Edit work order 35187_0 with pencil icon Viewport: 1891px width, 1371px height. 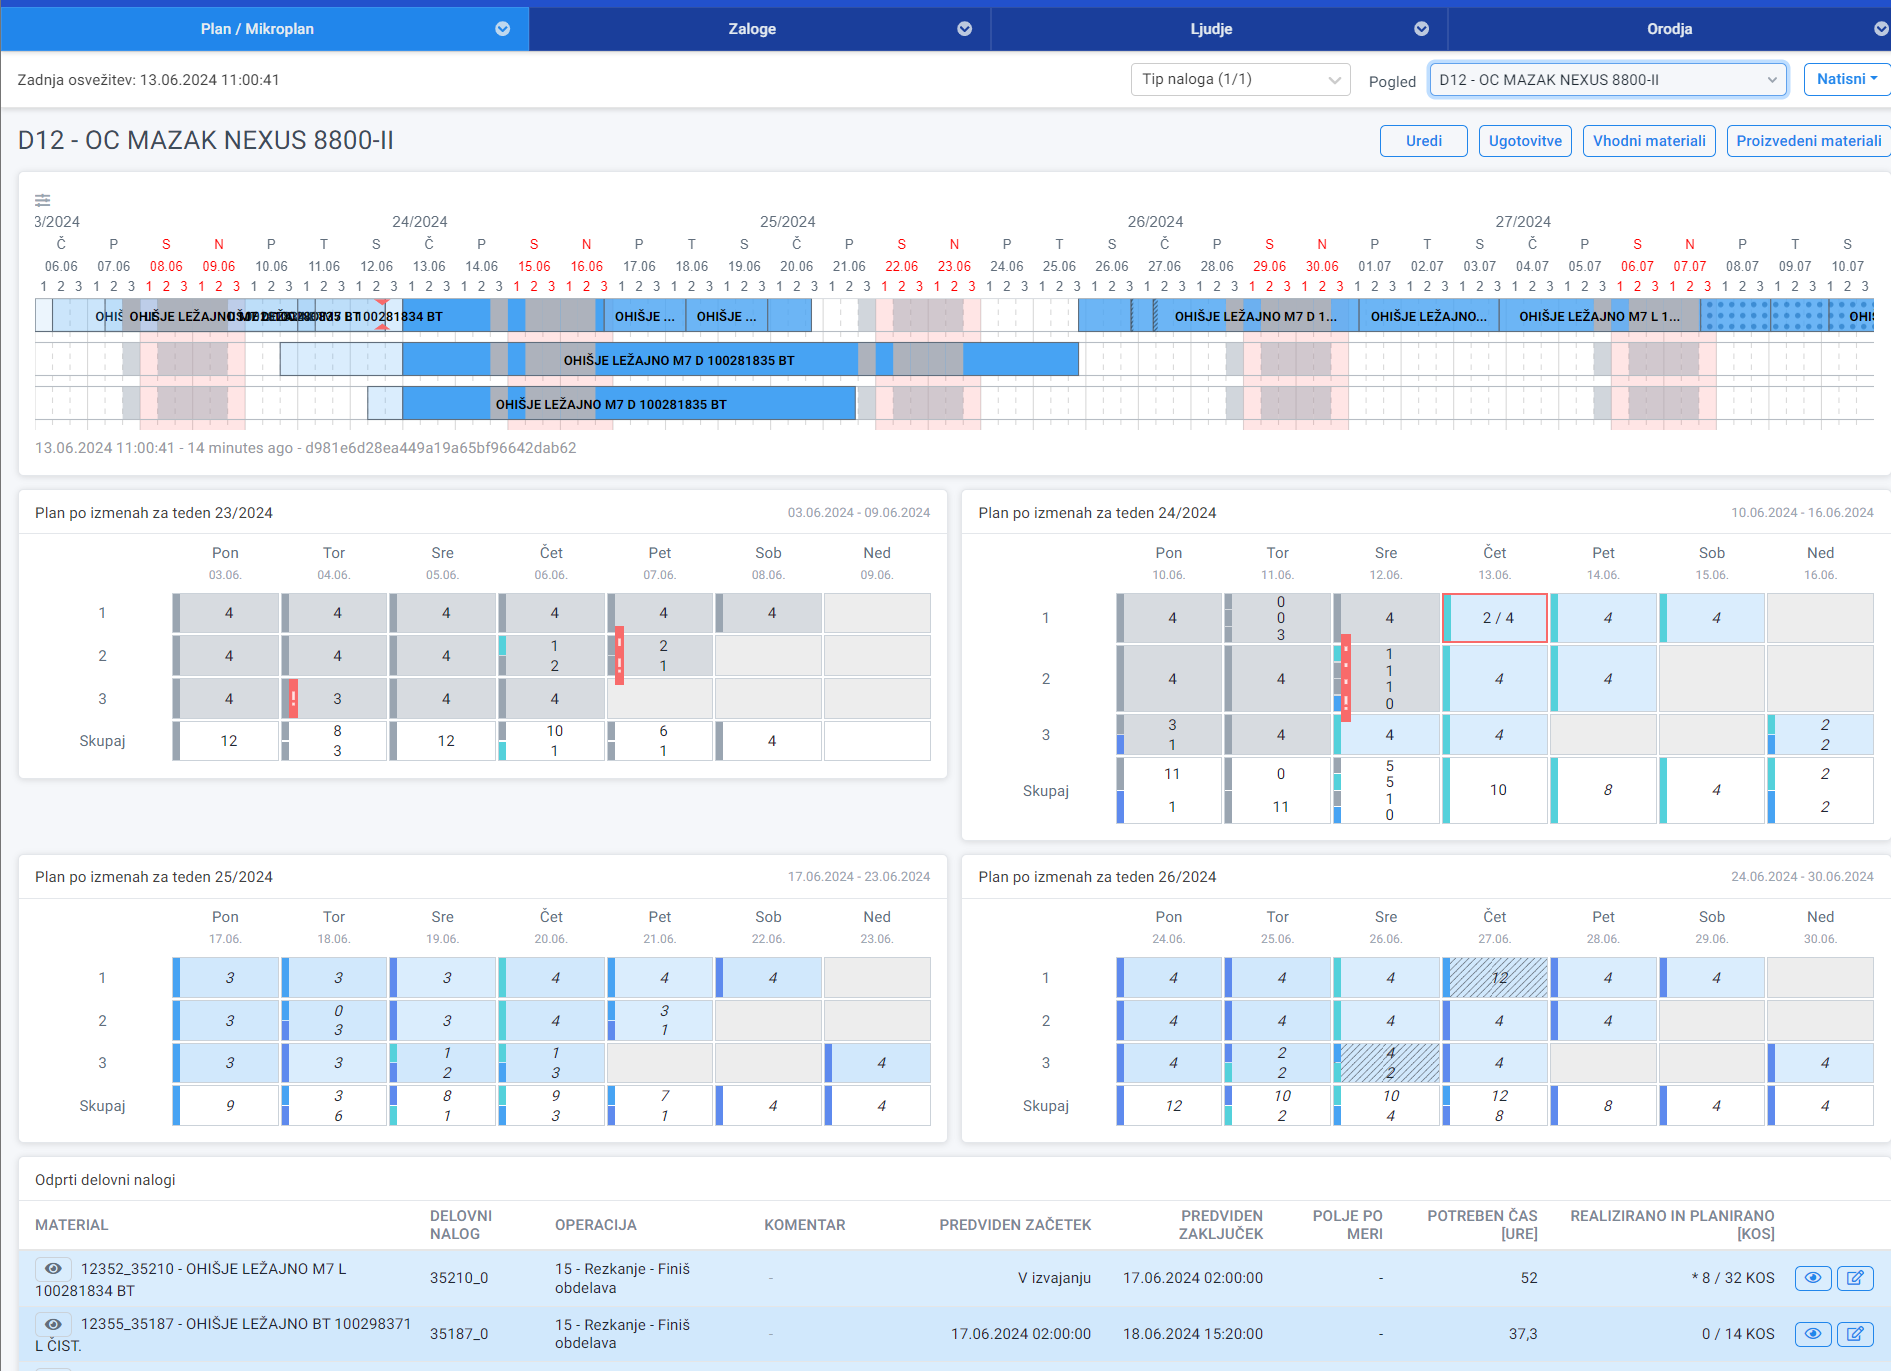coord(1855,1333)
